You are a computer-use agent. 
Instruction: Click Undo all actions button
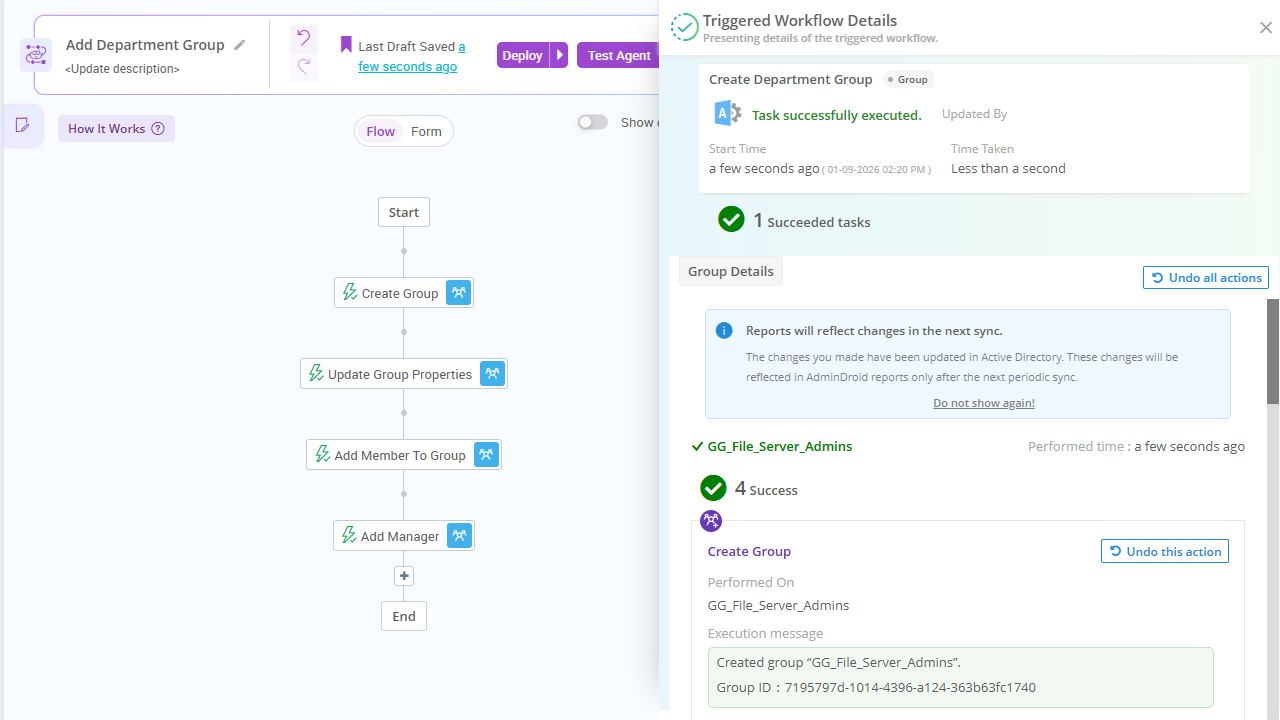pyautogui.click(x=1206, y=278)
